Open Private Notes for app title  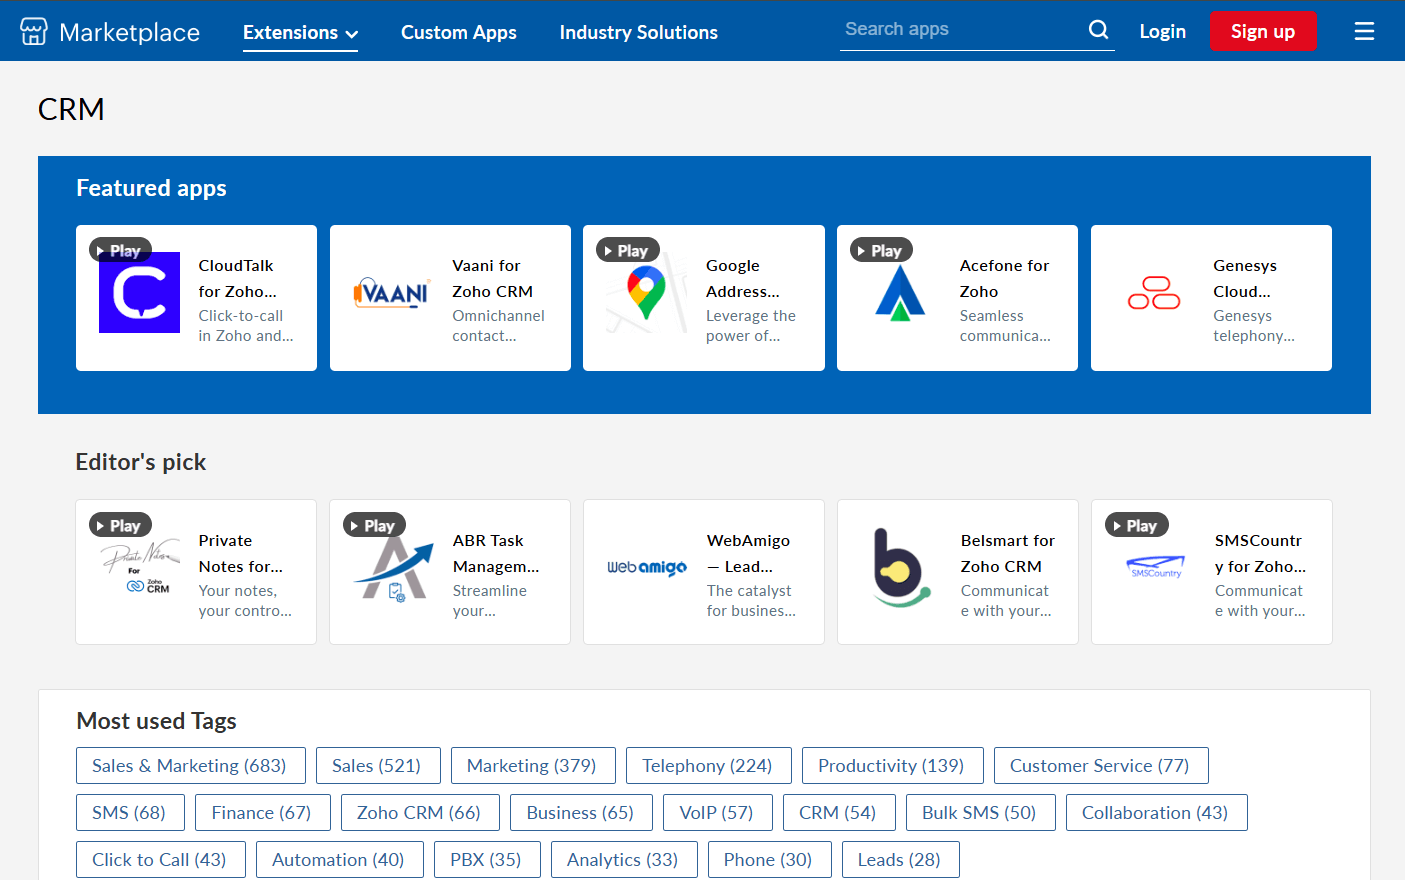coord(241,553)
